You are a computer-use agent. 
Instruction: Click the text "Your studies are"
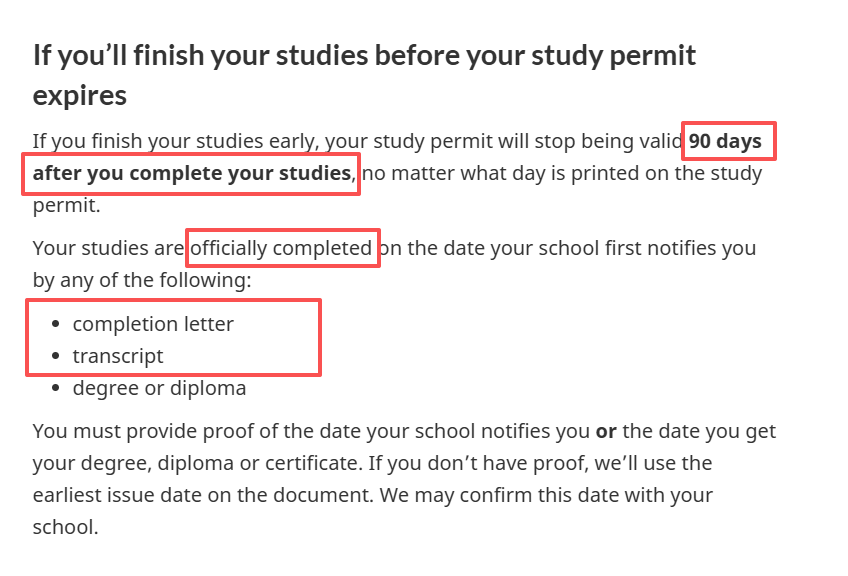tap(109, 248)
